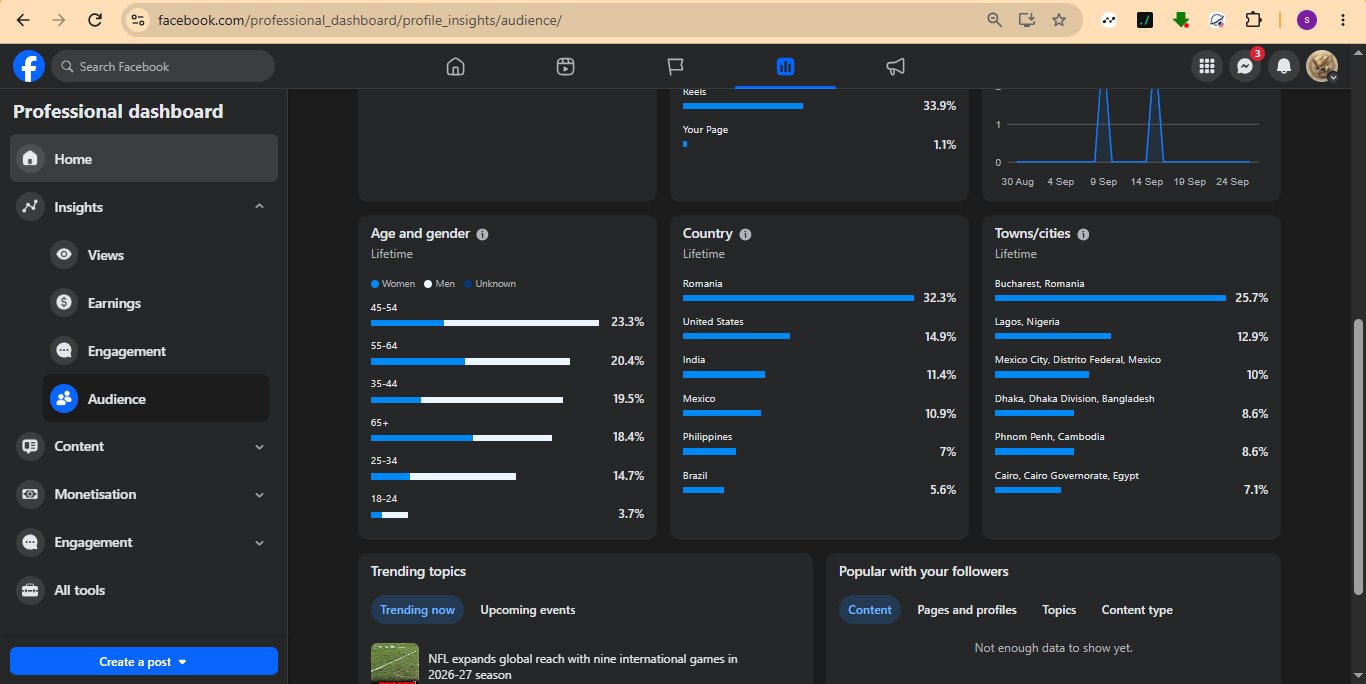Click the Facebook logo icon
Screen dimensions: 1366x684
(x=29, y=67)
